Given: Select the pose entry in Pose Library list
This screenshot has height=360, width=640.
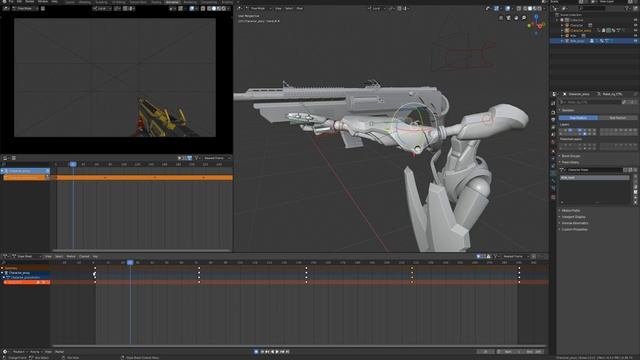Looking at the screenshot, I should point(595,178).
